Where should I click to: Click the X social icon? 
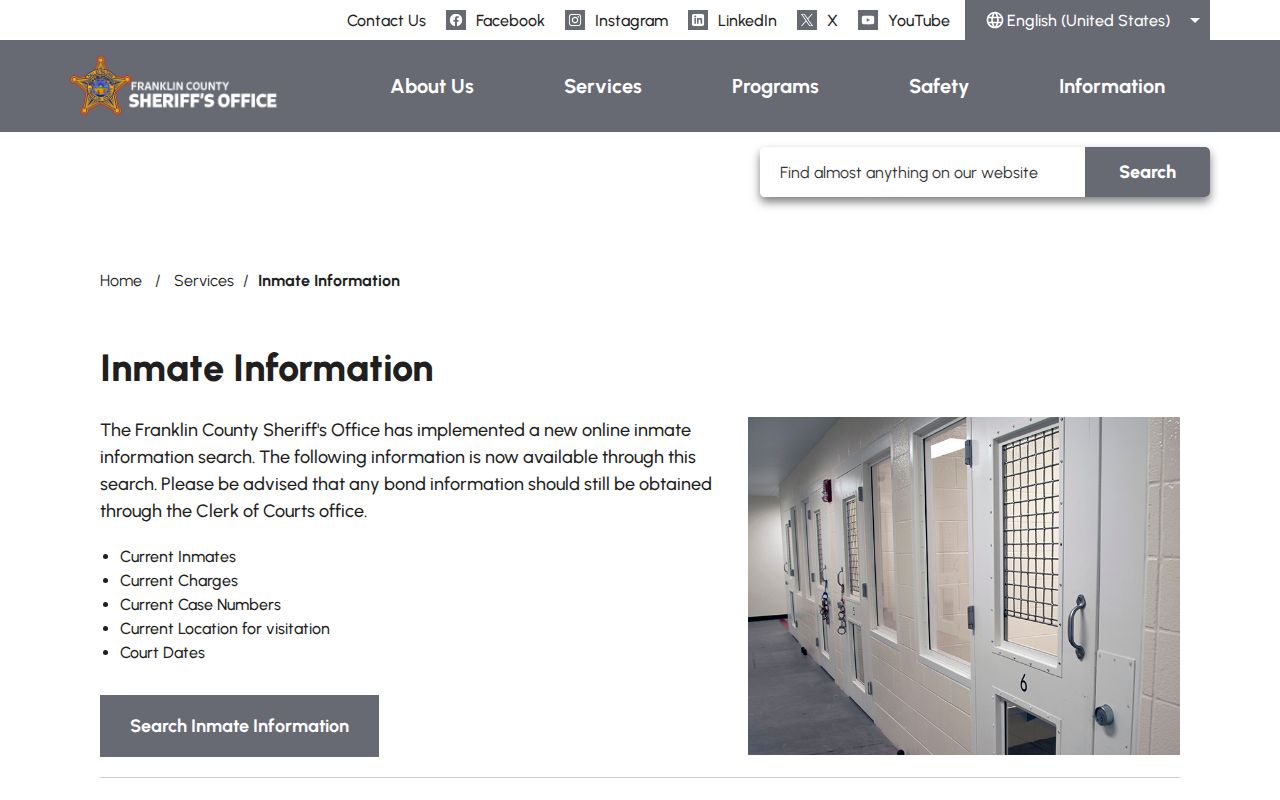click(x=807, y=20)
